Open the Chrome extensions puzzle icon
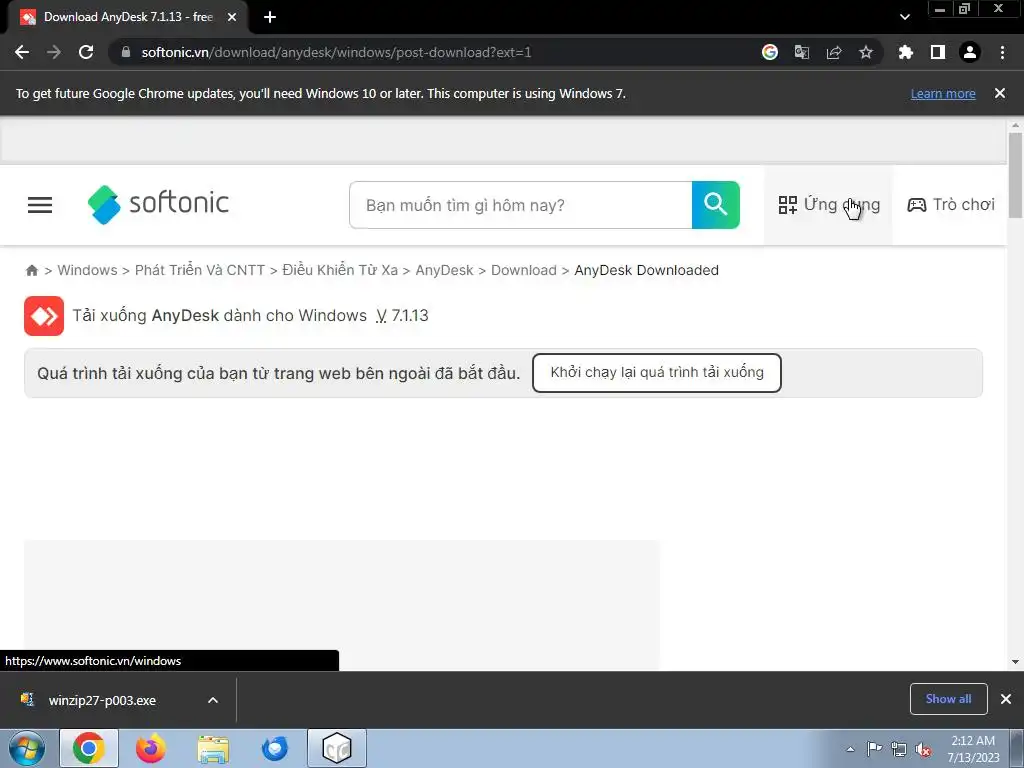 tap(906, 52)
